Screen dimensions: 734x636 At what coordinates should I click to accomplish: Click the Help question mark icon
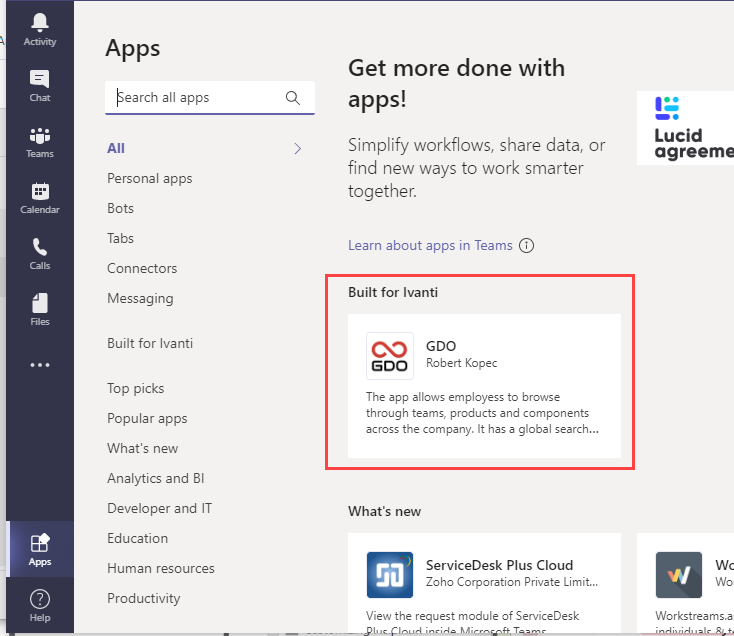40,600
